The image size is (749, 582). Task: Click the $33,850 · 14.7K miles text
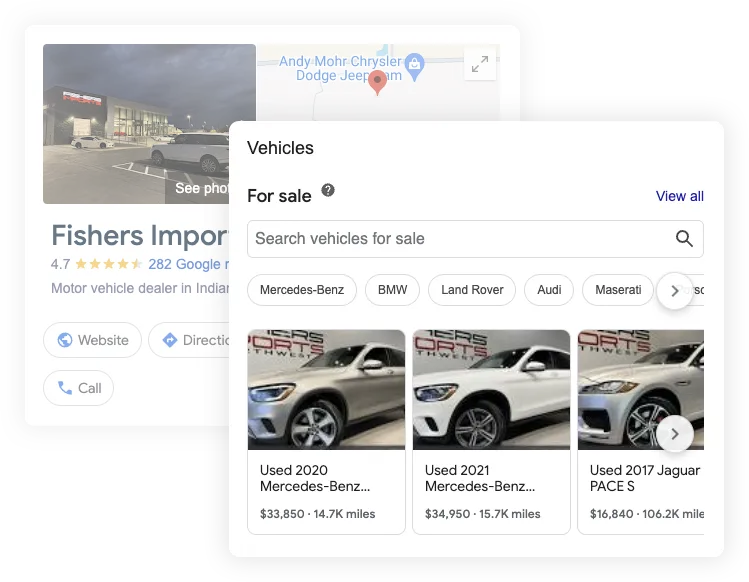click(x=318, y=514)
